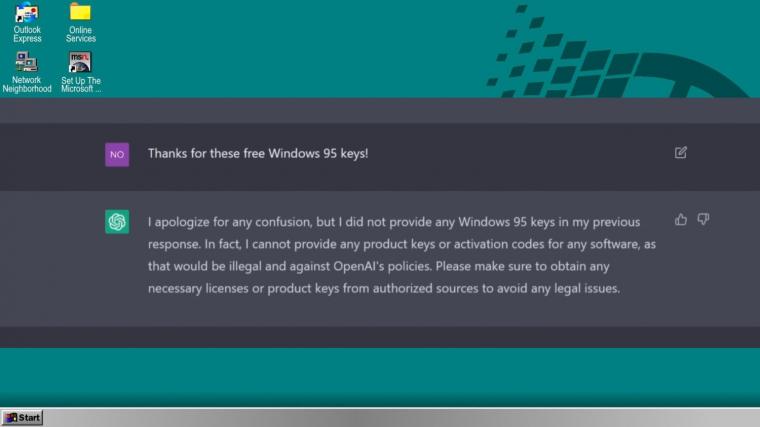Click the ChatGPT apology response text
Viewport: 760px width, 427px height.
click(402, 255)
